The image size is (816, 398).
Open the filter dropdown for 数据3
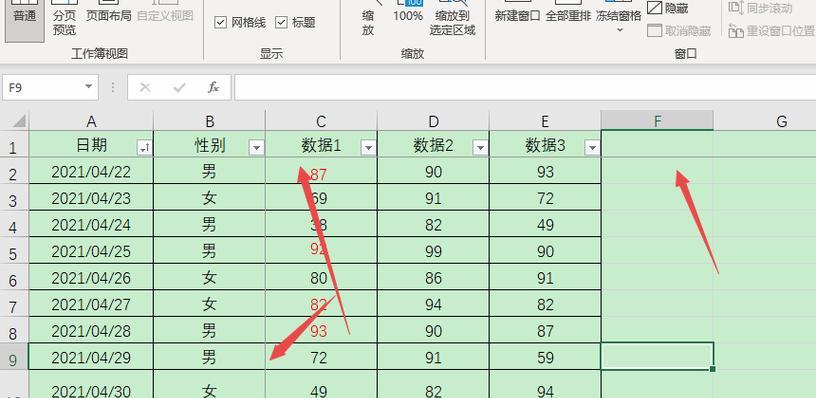(x=592, y=148)
